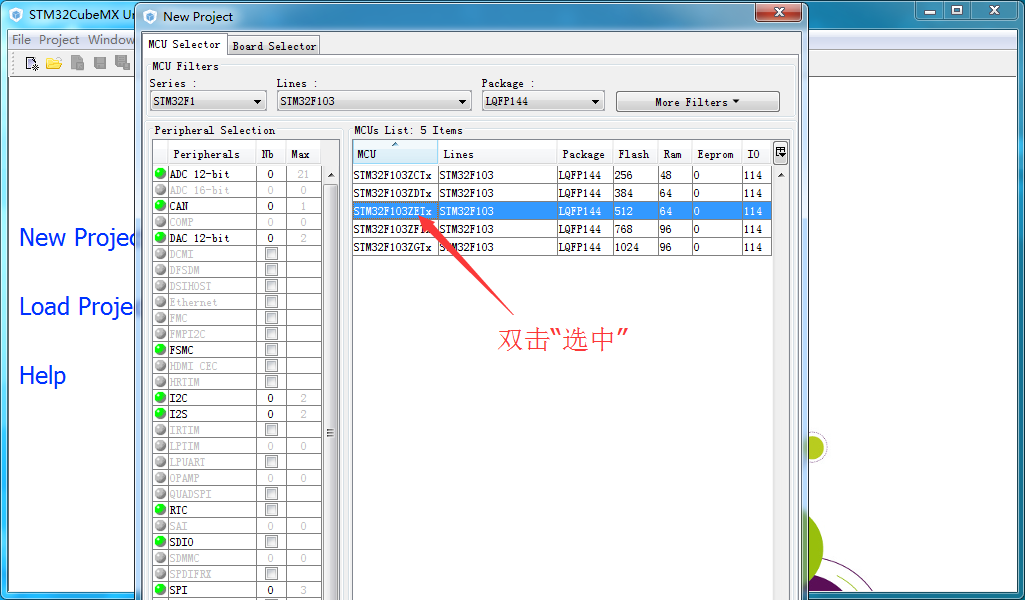The height and width of the screenshot is (600, 1025).
Task: Click the gray status dot beside COMP
Action: pos(160,222)
